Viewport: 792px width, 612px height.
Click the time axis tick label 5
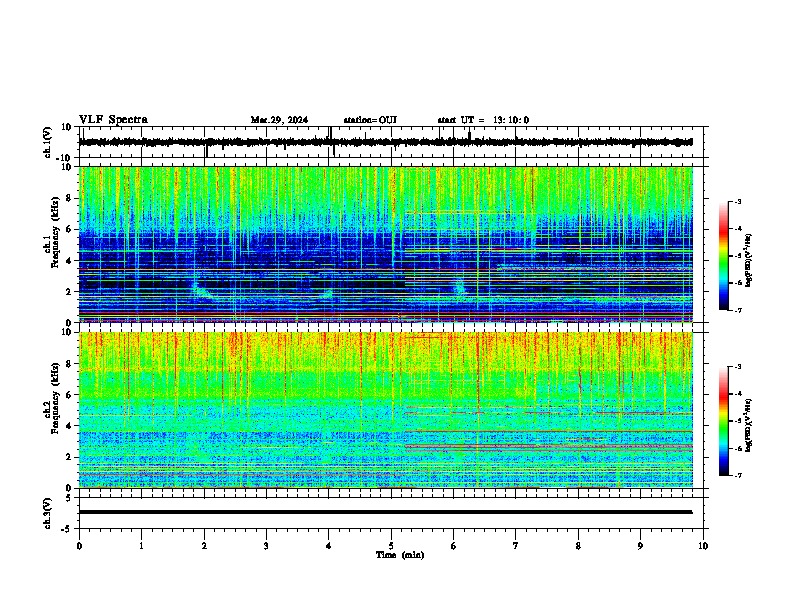click(x=391, y=546)
